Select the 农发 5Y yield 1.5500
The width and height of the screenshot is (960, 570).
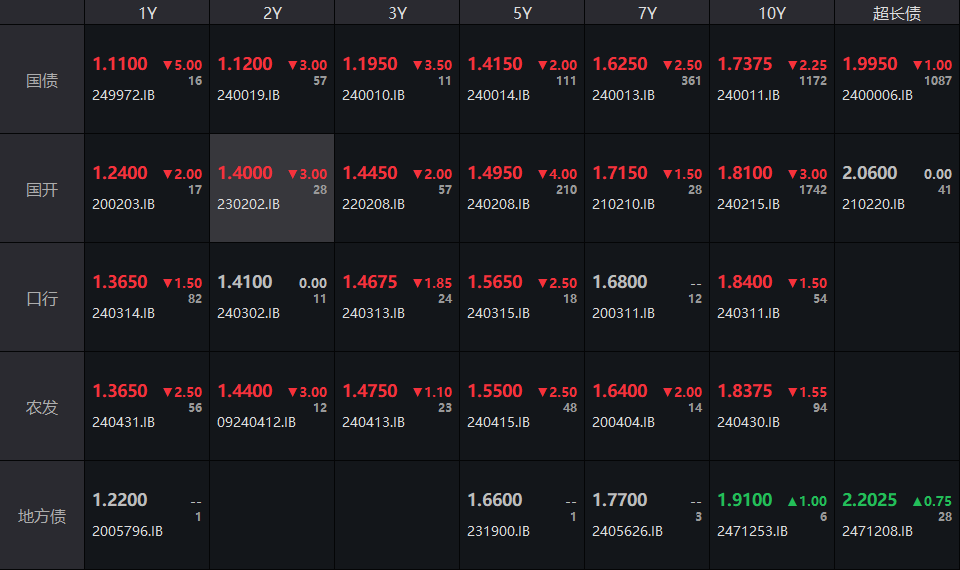click(x=495, y=391)
